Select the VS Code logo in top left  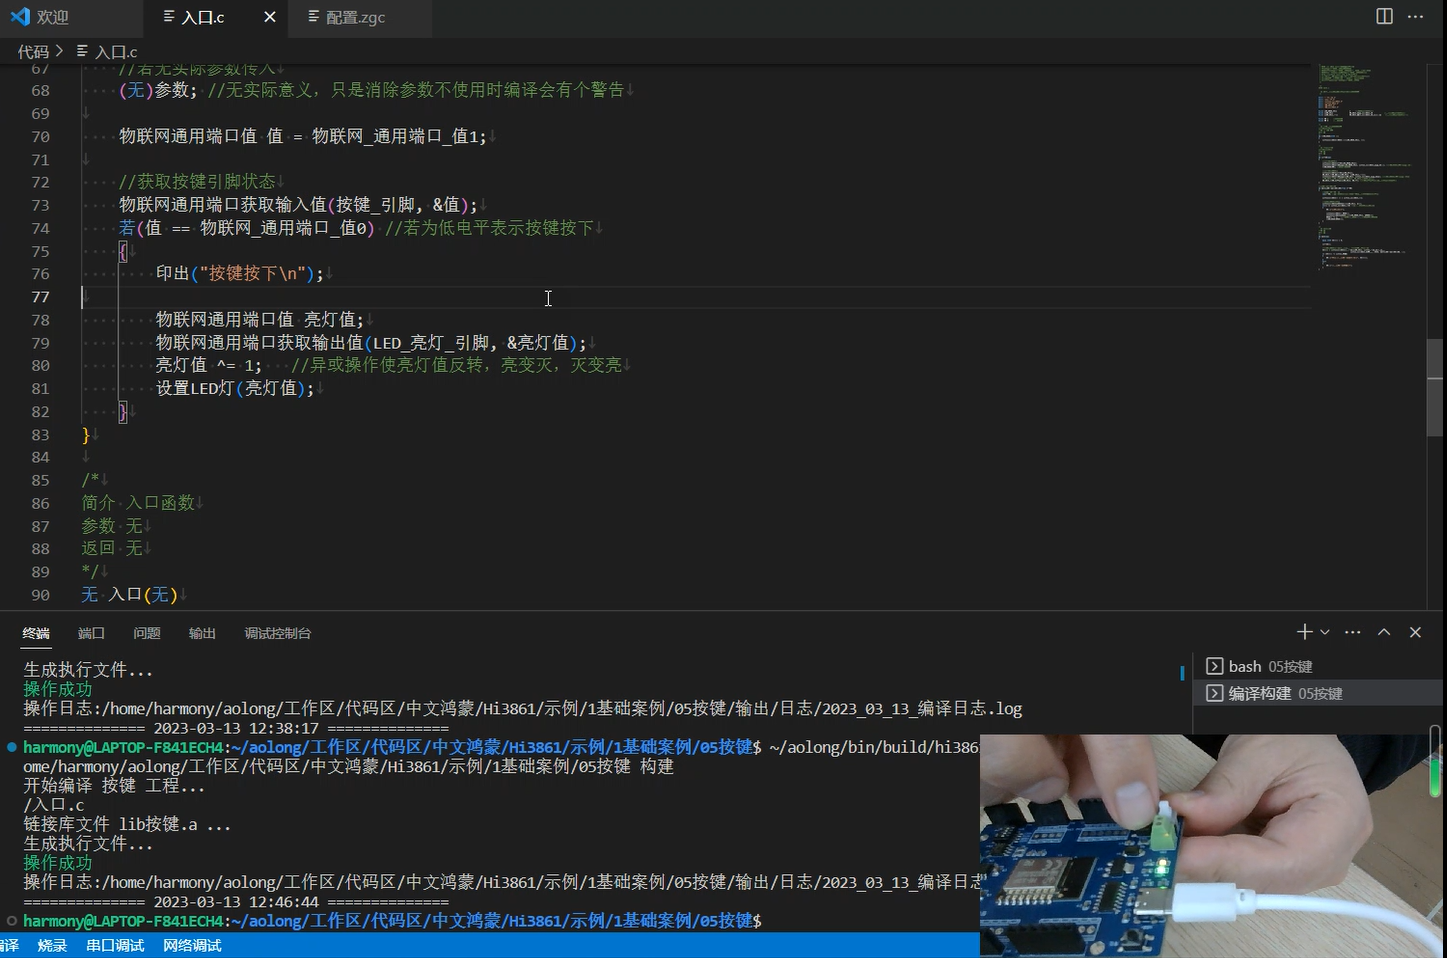20,16
